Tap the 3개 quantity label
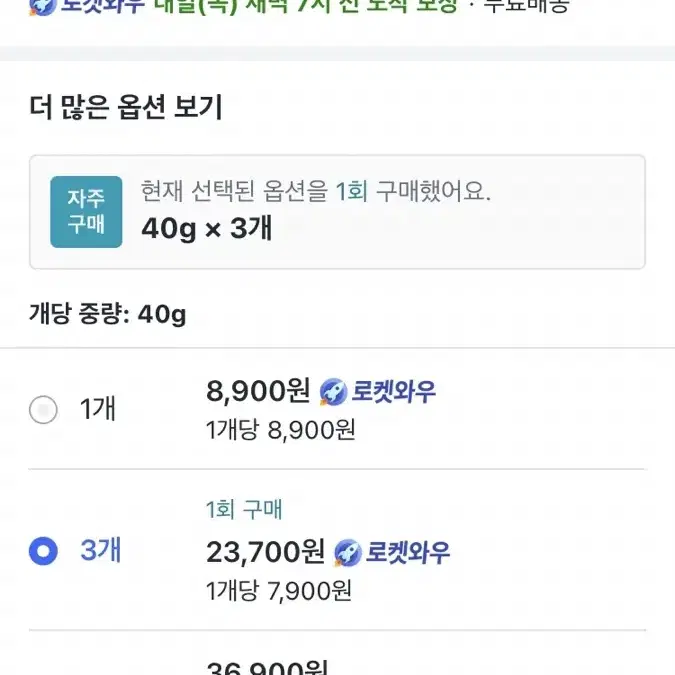 tap(100, 550)
